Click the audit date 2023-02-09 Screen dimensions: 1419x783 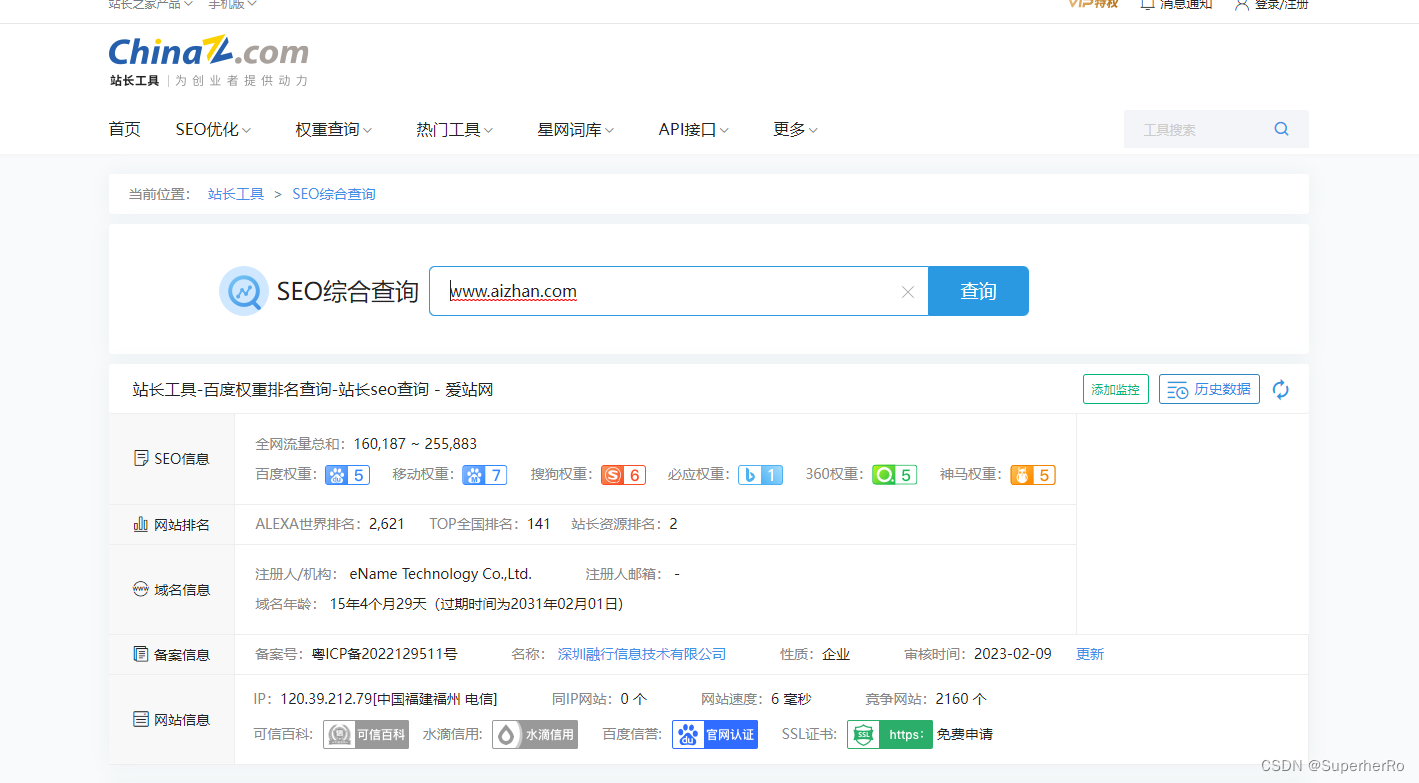tap(1012, 654)
